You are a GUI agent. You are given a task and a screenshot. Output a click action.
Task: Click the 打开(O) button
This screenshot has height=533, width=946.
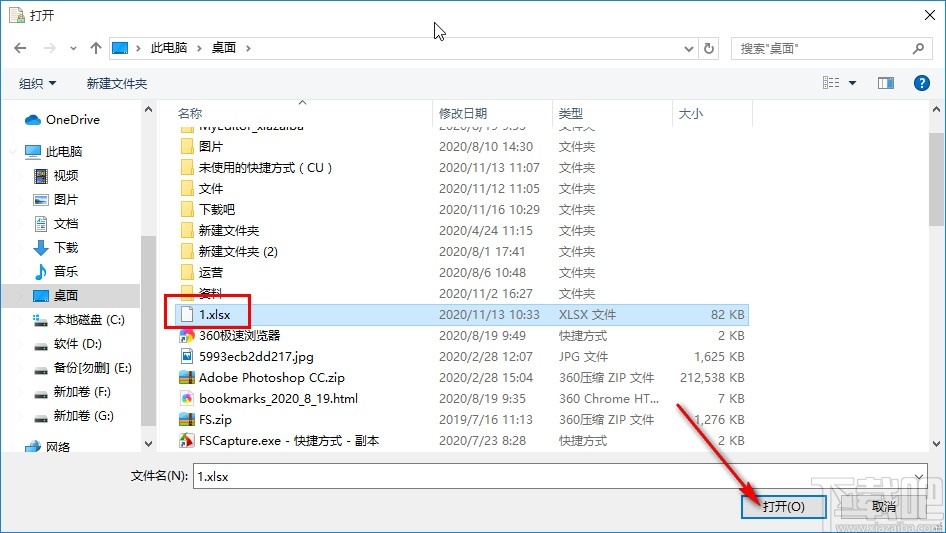[783, 506]
